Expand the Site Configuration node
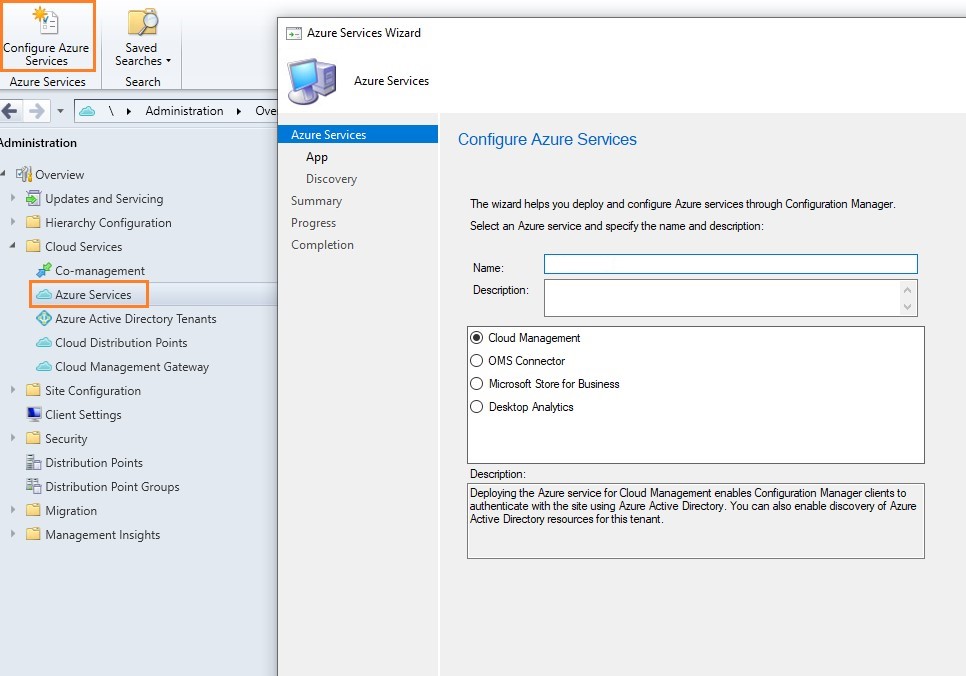 (13, 389)
